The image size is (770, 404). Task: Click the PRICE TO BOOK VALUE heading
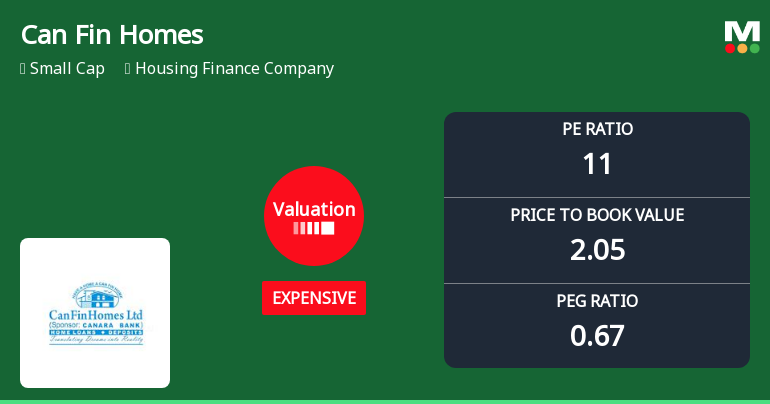point(597,215)
